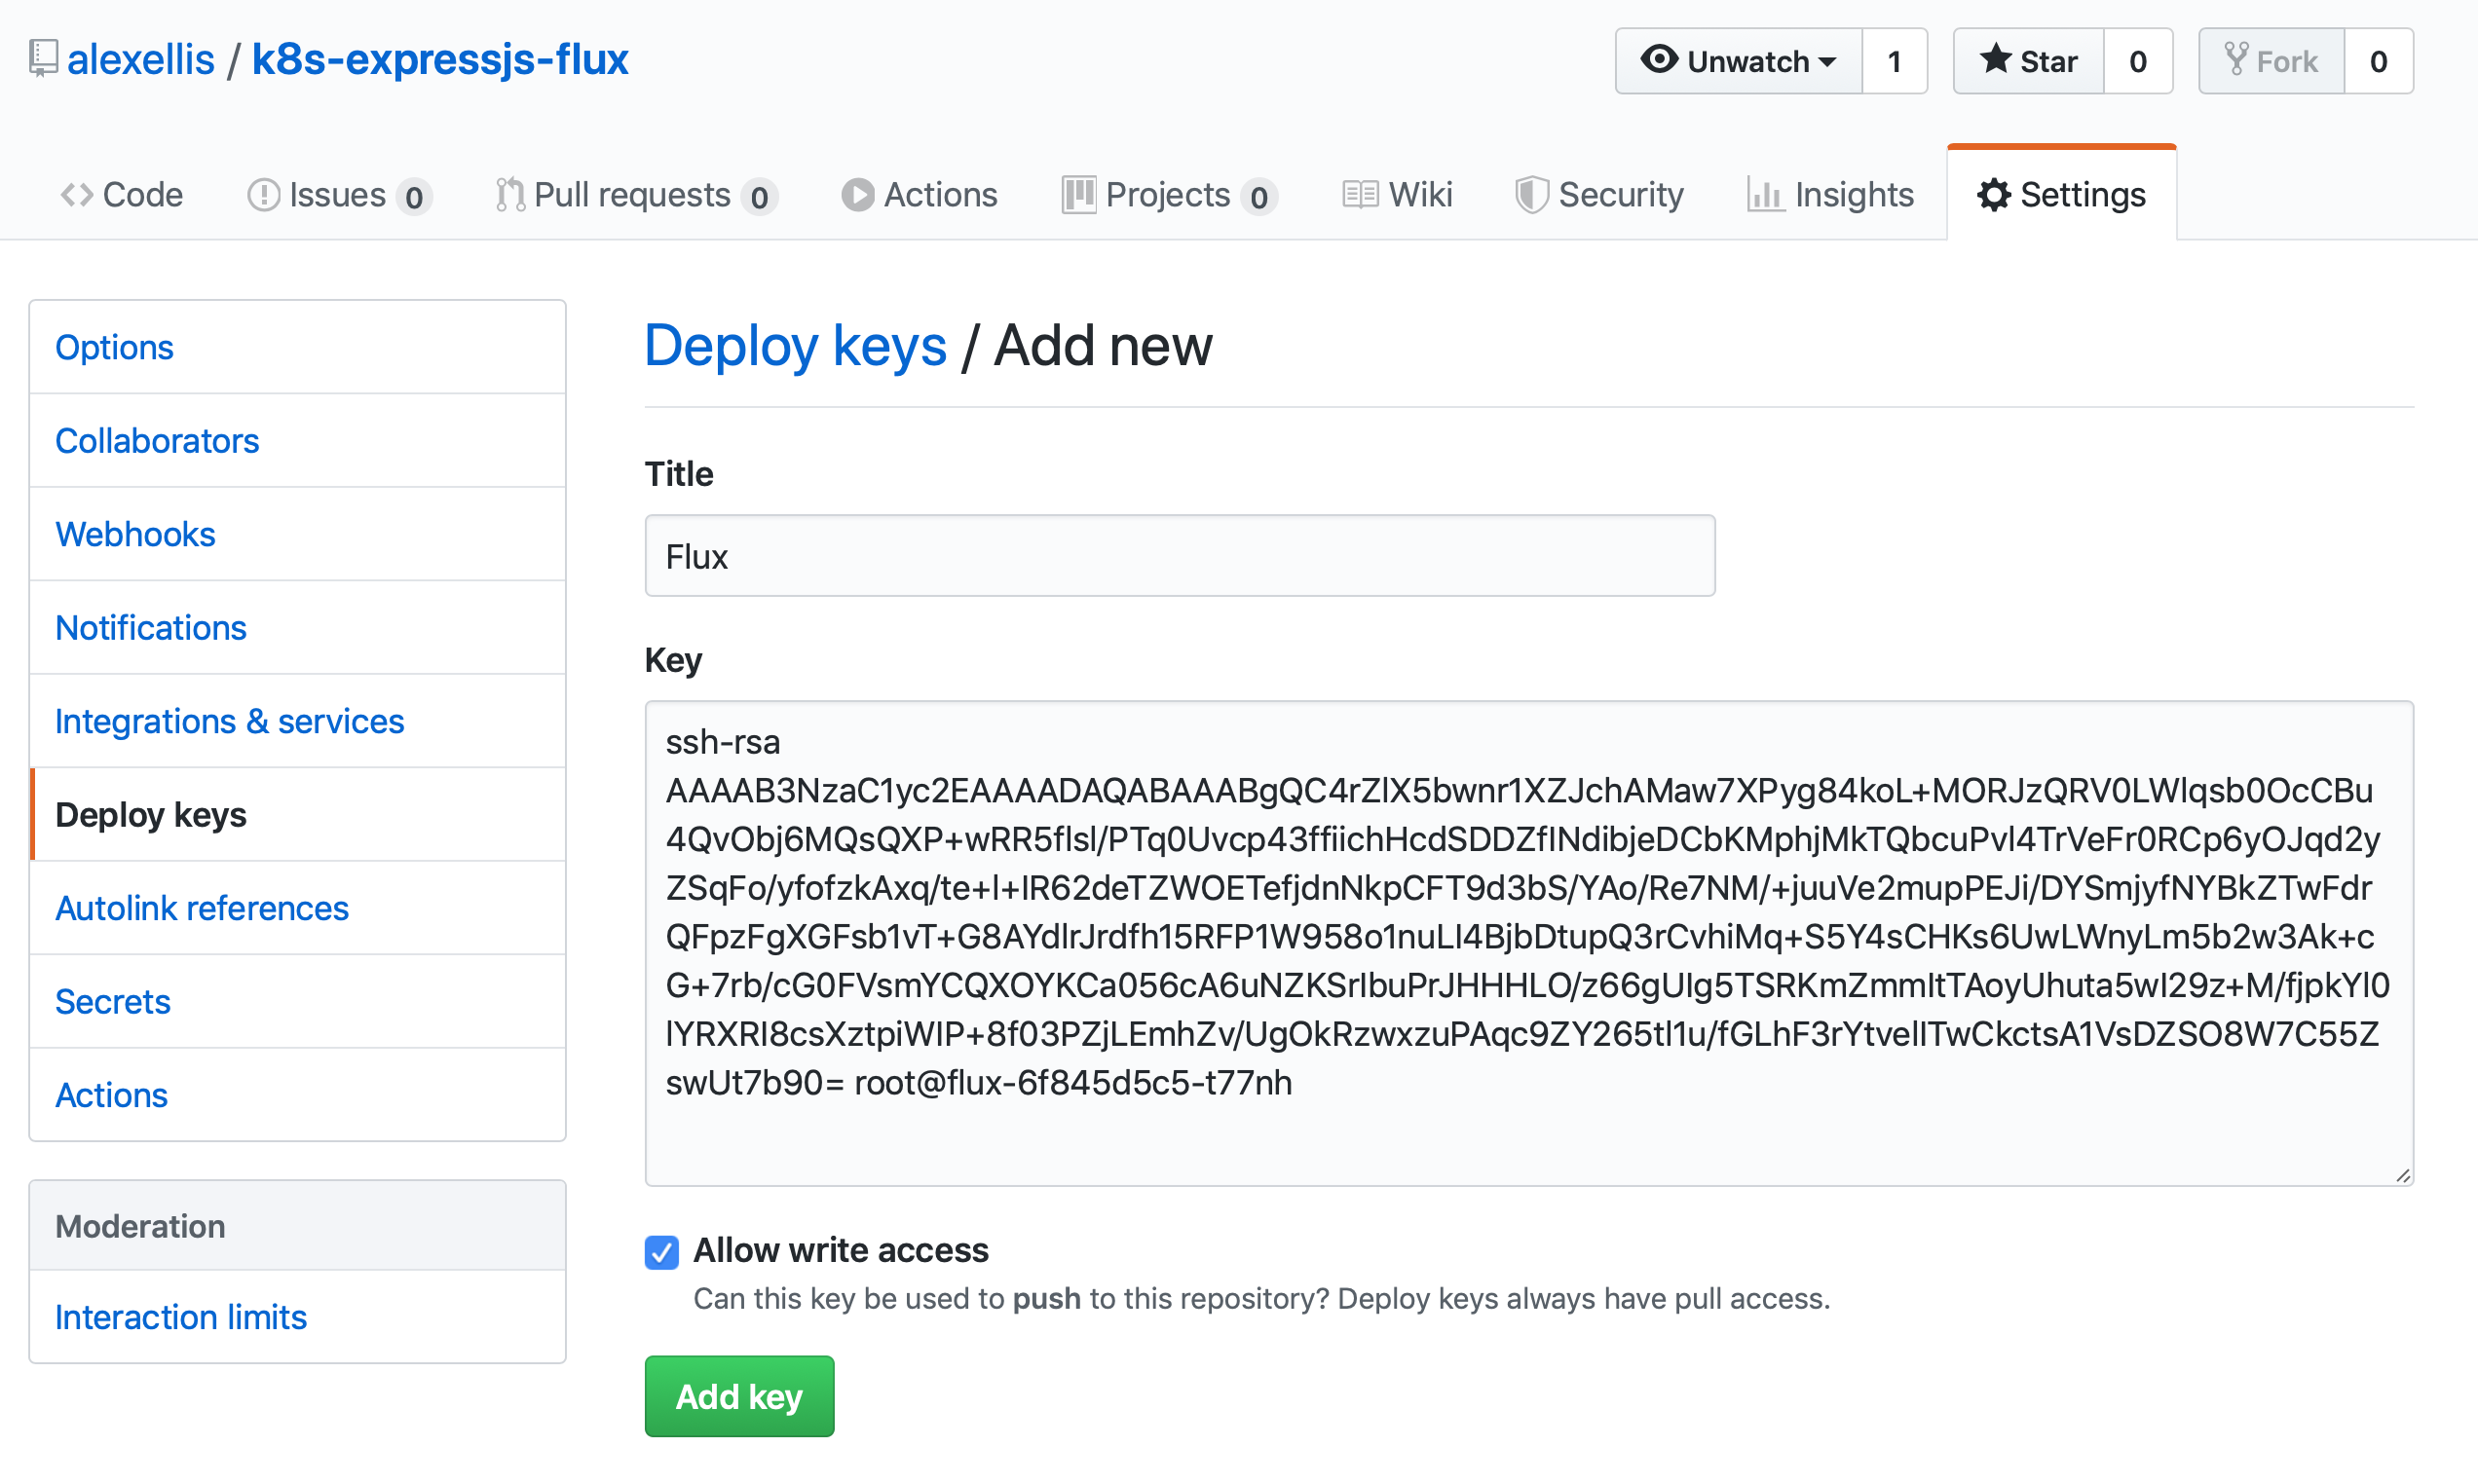Click into the Title input field
Viewport: 2478px width, 1484px height.
coord(1179,556)
